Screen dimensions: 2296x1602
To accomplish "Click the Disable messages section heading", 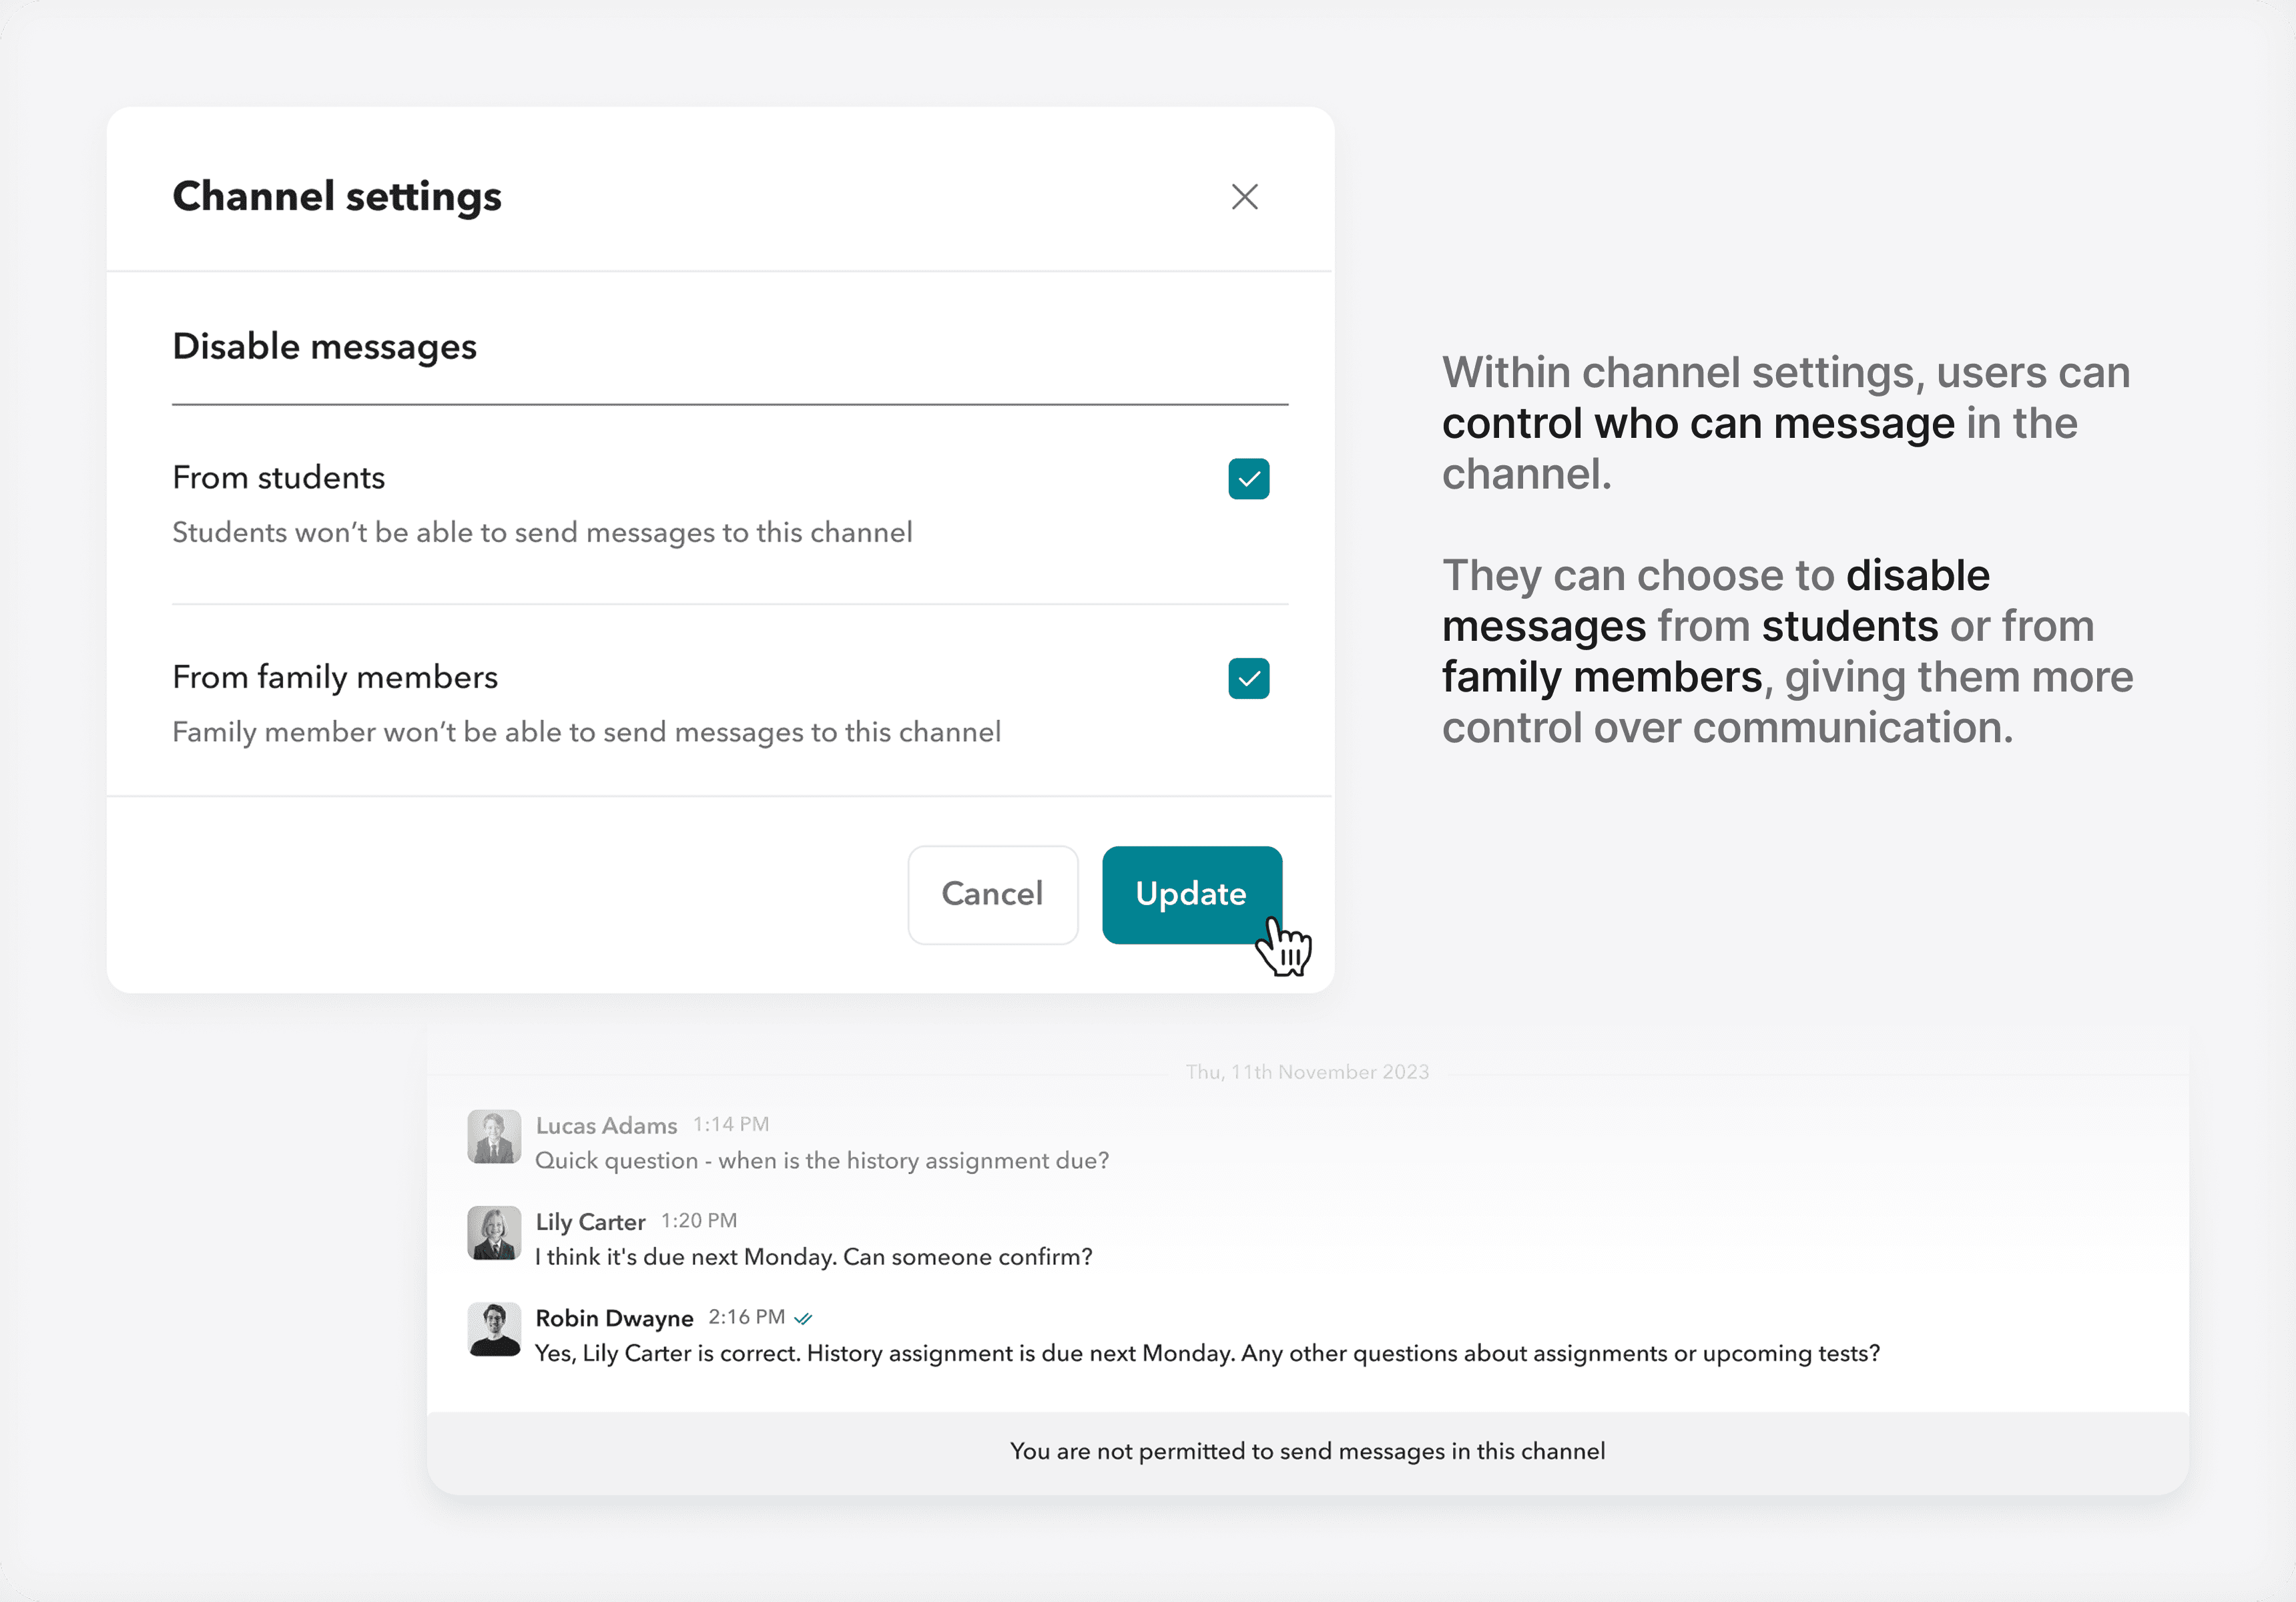I will 324,346.
